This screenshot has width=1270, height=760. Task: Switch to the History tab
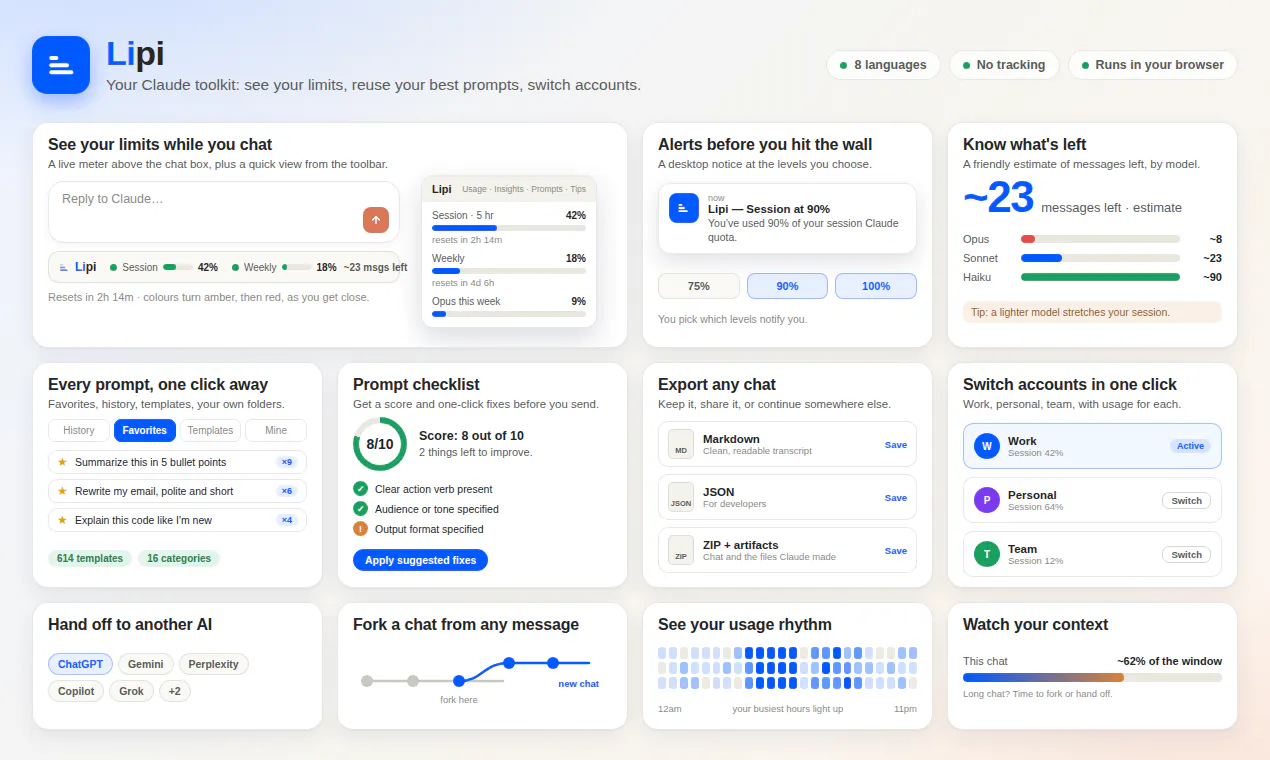79,430
